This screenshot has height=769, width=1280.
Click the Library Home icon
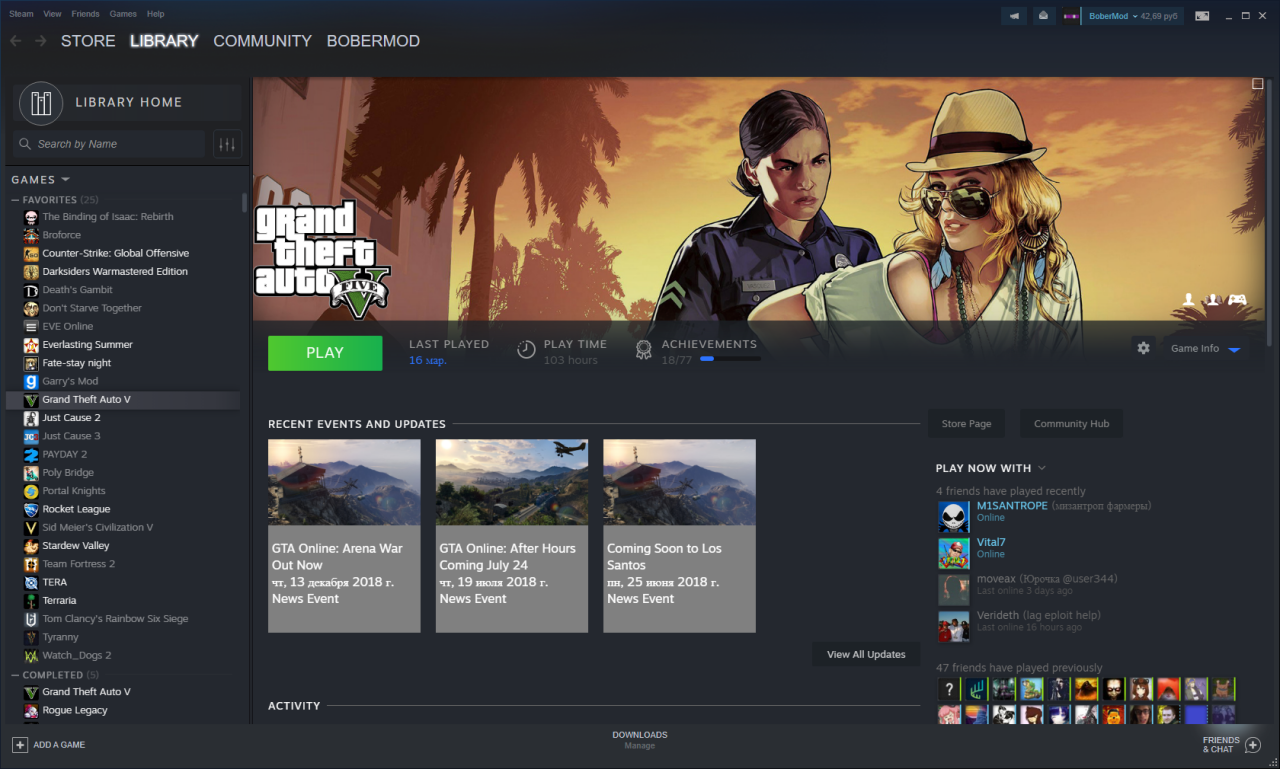coord(41,102)
